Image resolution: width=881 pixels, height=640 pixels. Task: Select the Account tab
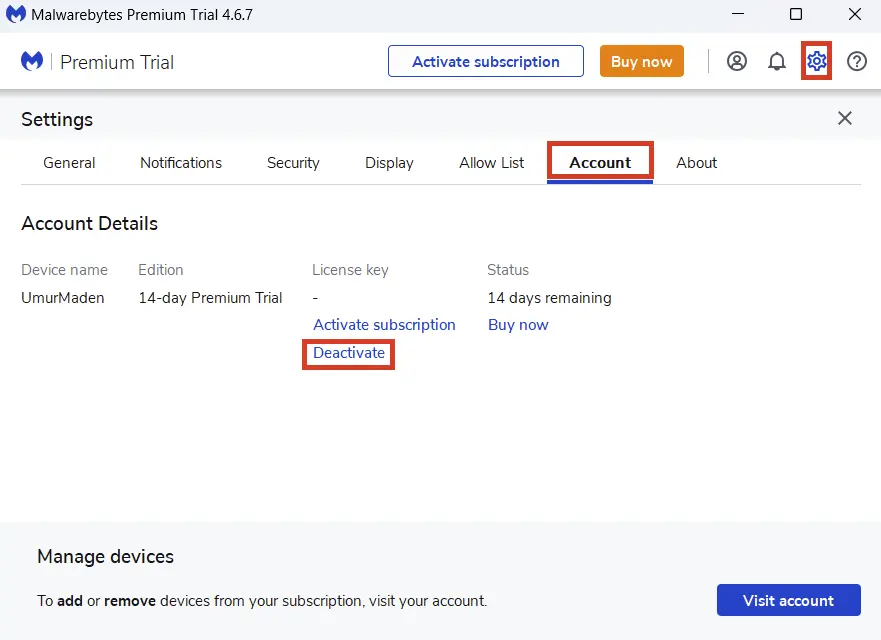(x=600, y=163)
